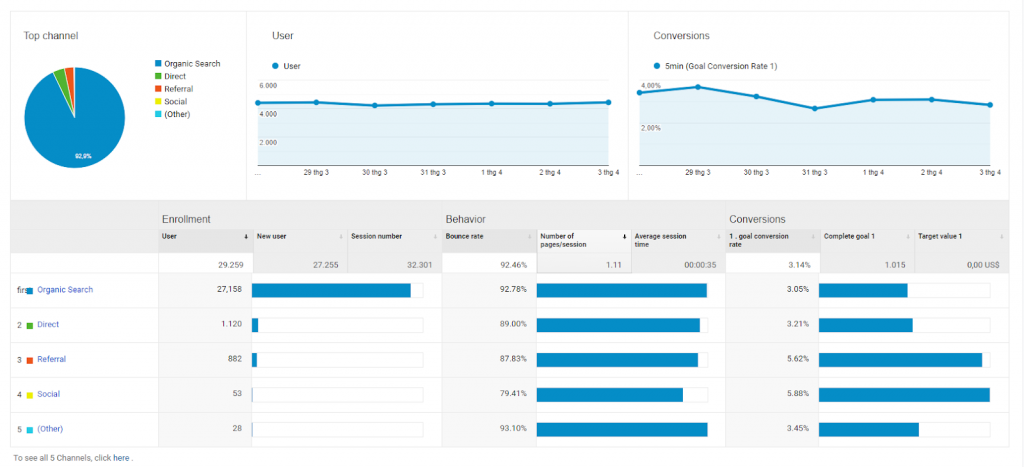The image size is (1024, 467).
Task: Click the pages per session value 1.11
Action: tap(615, 266)
